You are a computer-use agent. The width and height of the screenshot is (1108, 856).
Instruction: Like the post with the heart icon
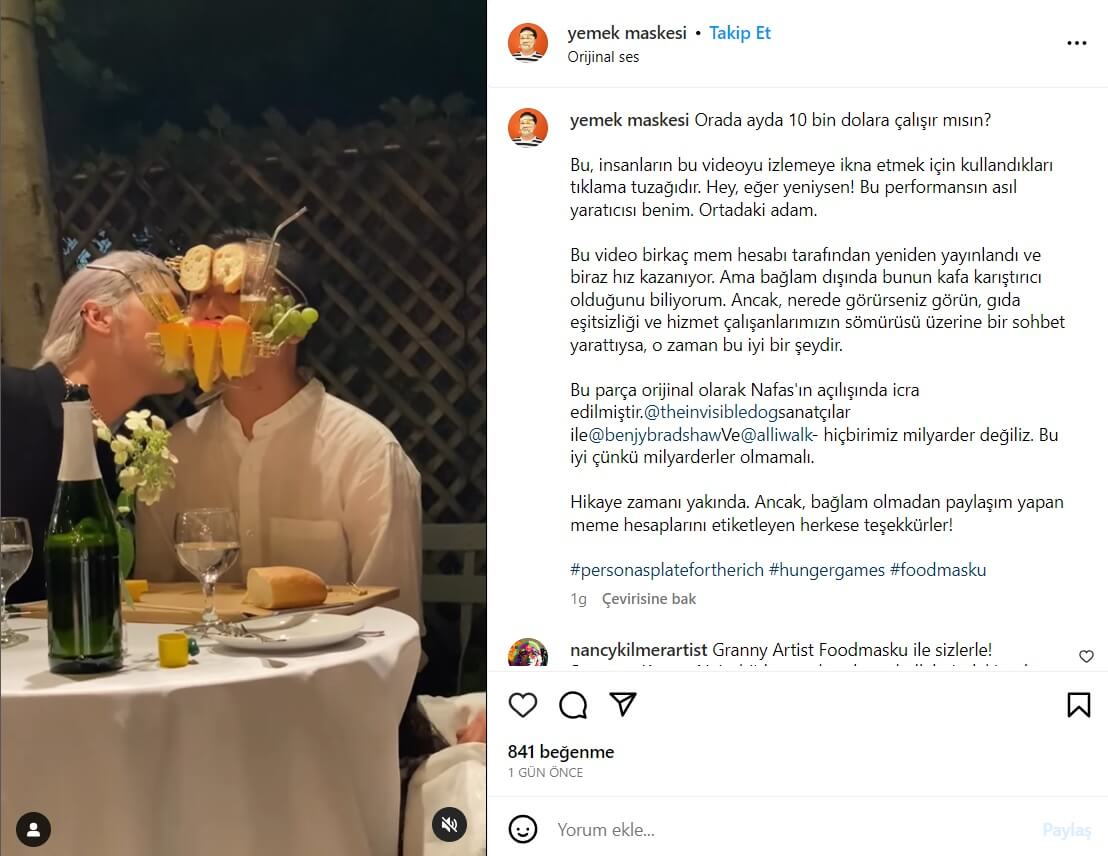click(x=523, y=705)
